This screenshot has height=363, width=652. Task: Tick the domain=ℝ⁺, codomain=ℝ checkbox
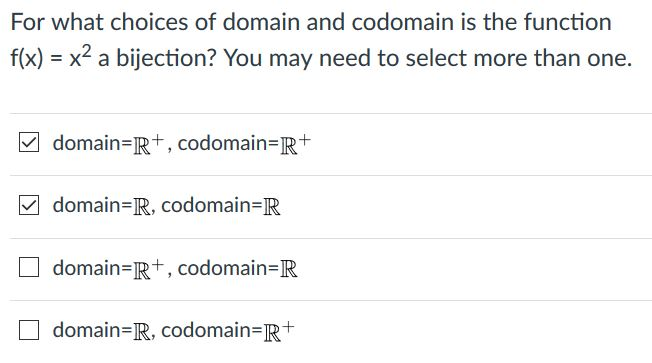coord(29,267)
